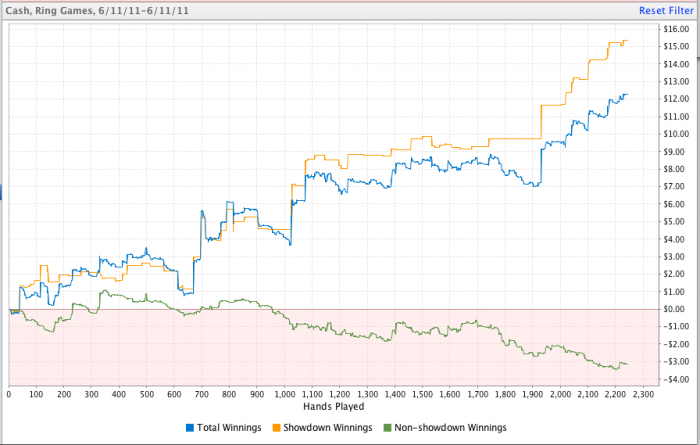The width and height of the screenshot is (700, 445).
Task: Click the $5.00 y-axis label
Action: tap(676, 221)
